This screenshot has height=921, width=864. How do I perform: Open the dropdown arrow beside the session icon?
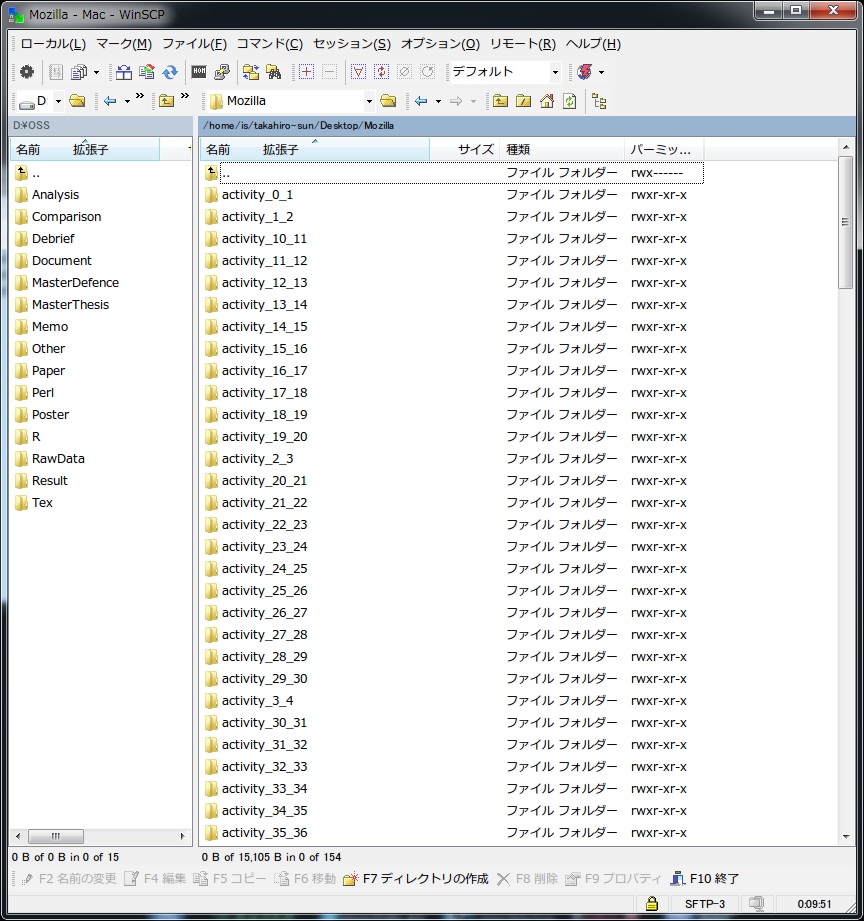(601, 72)
